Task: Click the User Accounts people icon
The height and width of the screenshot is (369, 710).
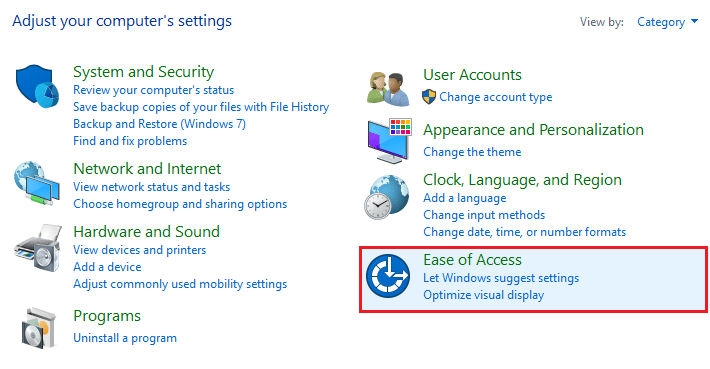Action: [x=388, y=89]
